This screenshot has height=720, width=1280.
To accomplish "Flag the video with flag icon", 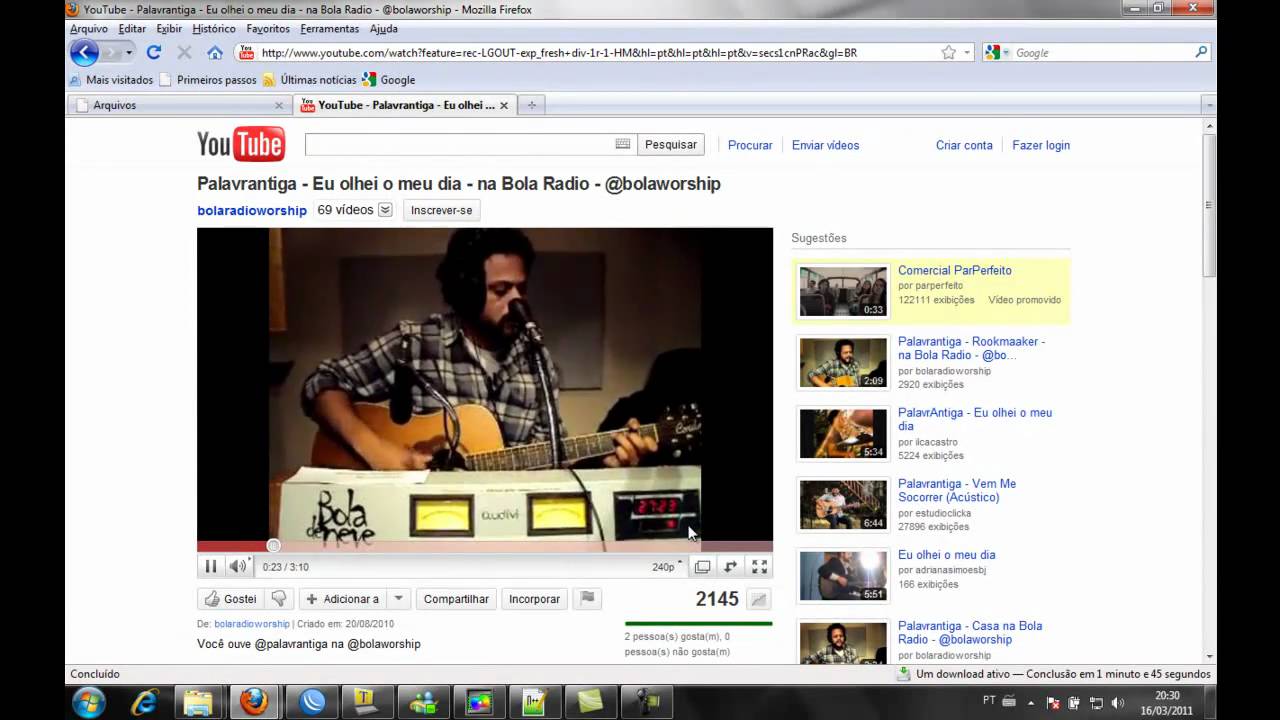I will coord(588,599).
